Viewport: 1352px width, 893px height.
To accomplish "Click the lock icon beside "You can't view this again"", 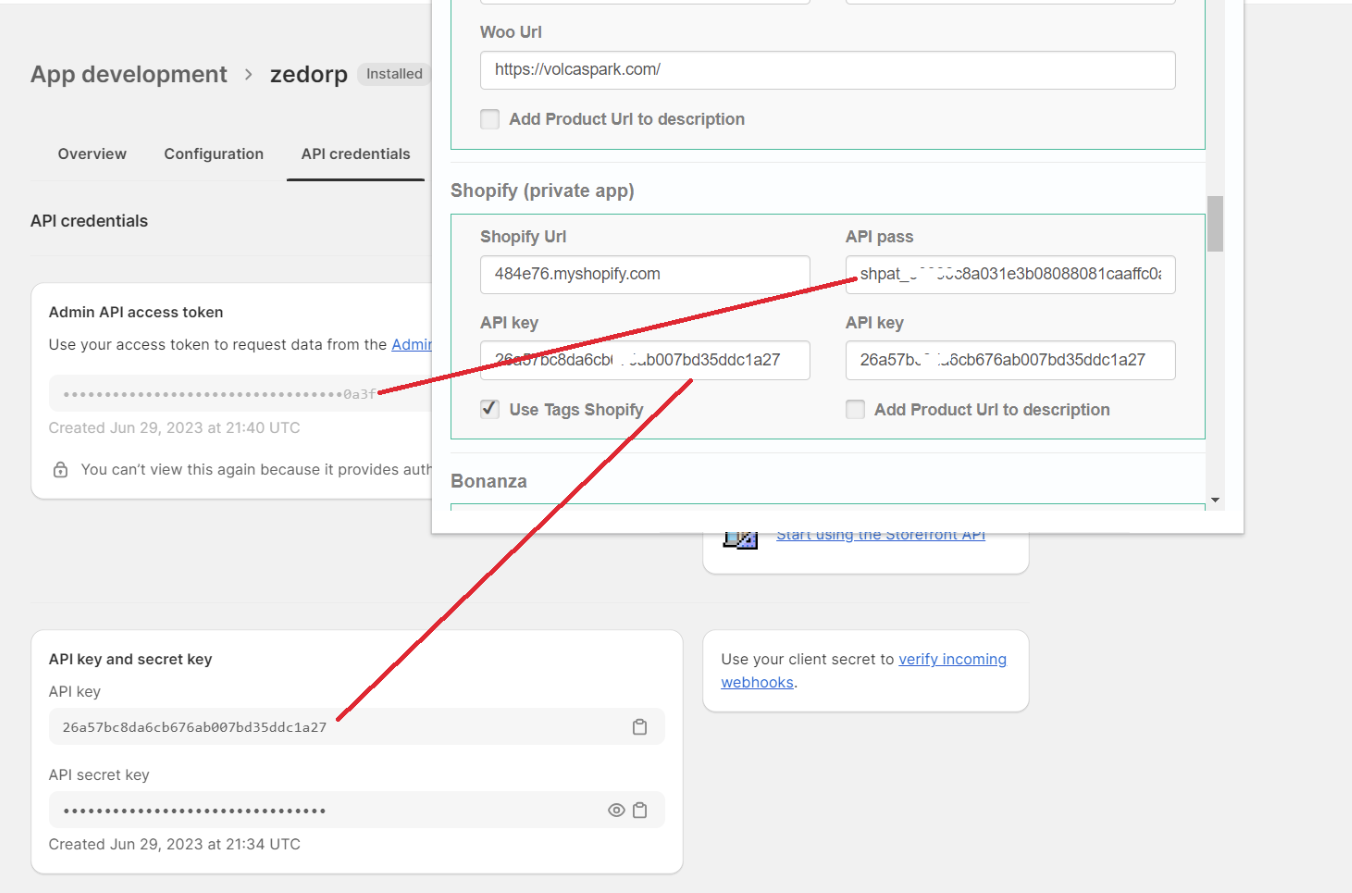I will tap(60, 469).
